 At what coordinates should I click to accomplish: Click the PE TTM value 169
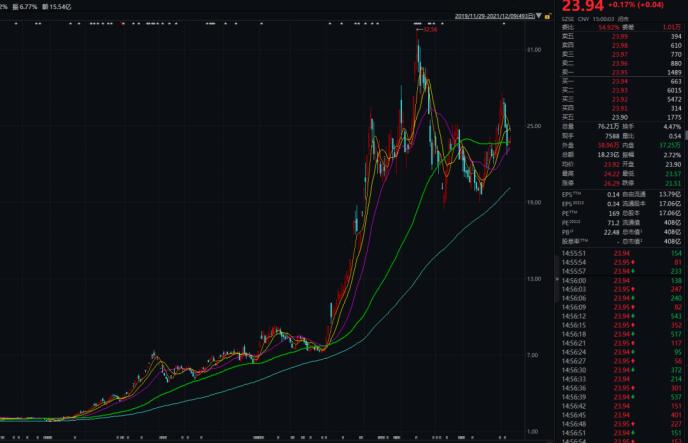[614, 213]
